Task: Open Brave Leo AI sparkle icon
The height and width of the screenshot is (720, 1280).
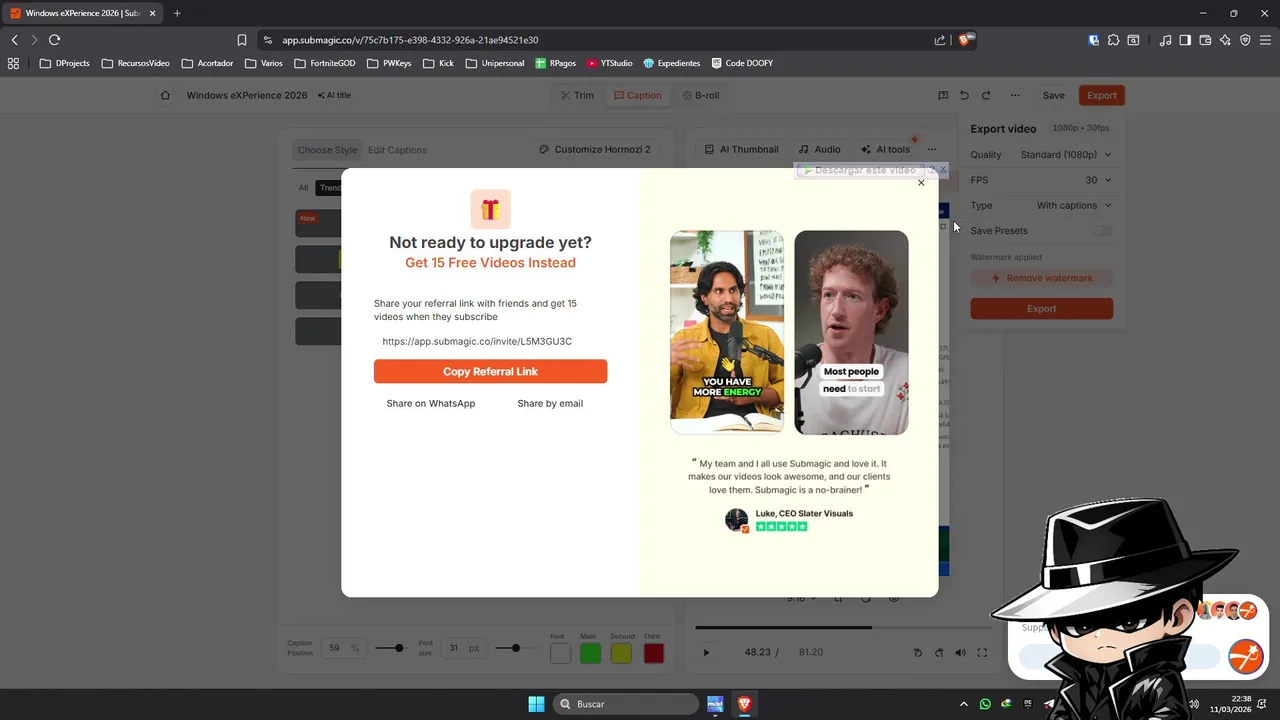Action: click(1225, 40)
